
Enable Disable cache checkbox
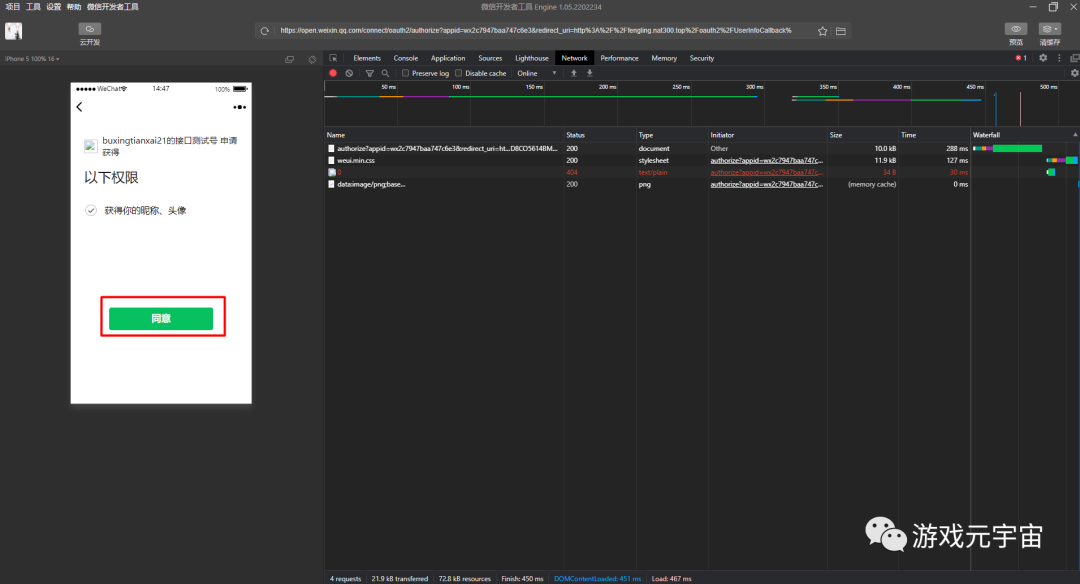[x=459, y=73]
